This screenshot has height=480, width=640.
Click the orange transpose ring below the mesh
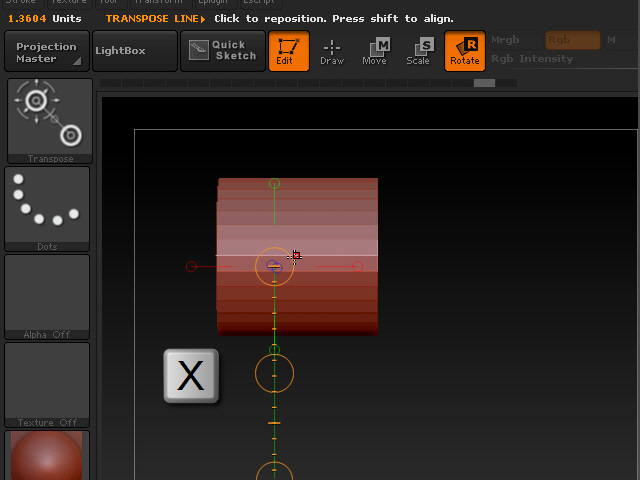tap(275, 373)
